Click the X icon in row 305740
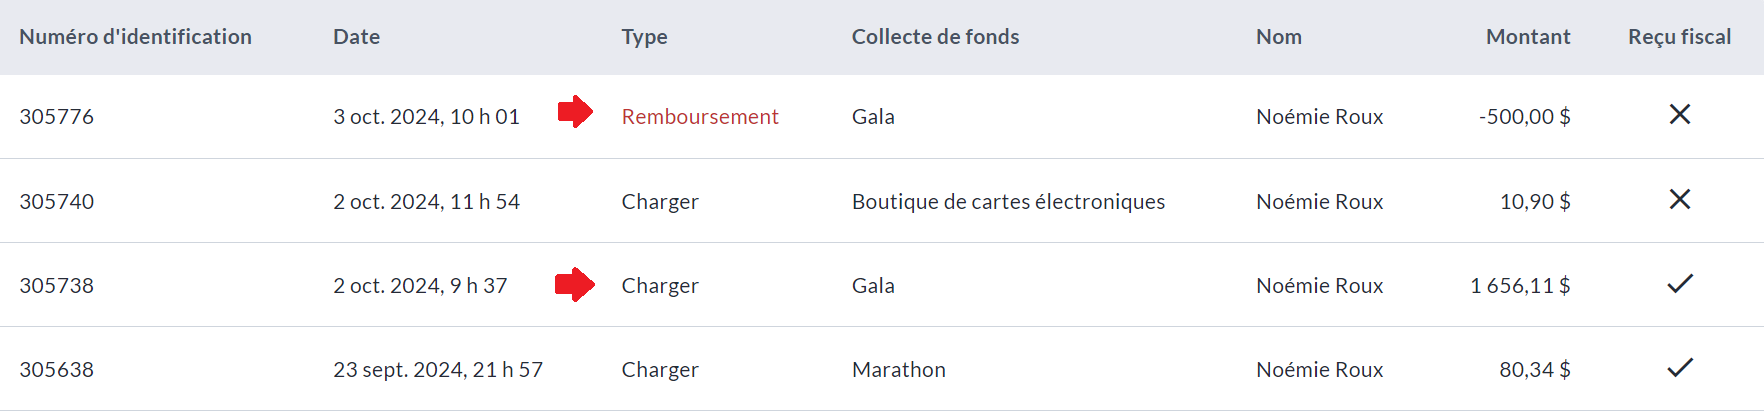 (1680, 200)
